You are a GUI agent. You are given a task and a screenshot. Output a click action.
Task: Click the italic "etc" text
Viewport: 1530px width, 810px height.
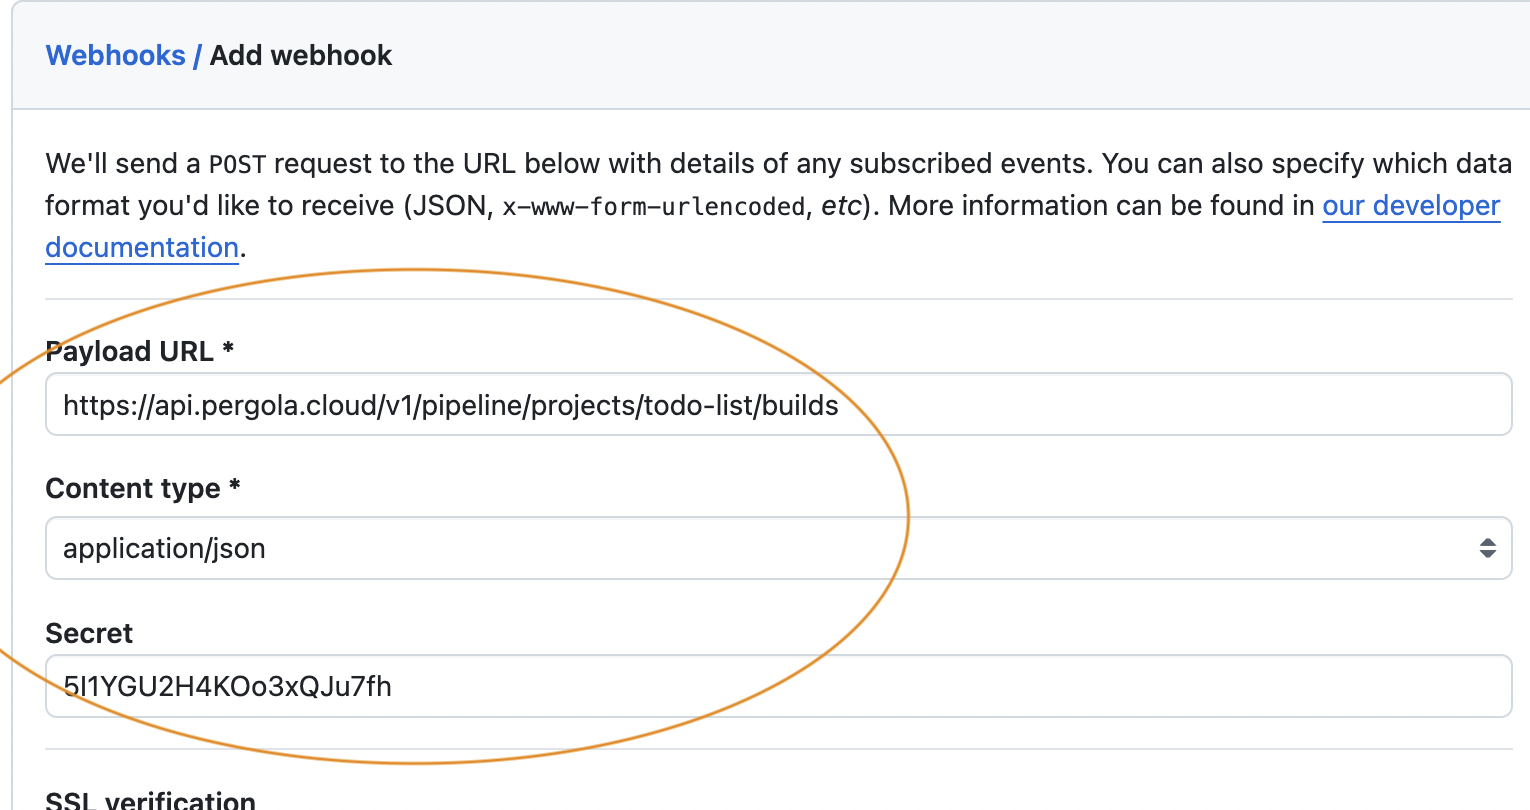(841, 206)
